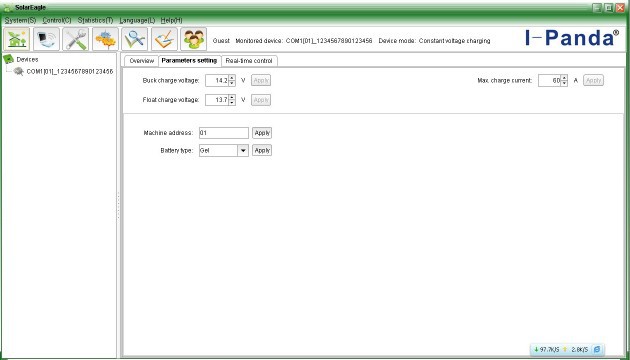
Task: Open the Battery type dropdown arrow
Action: (x=243, y=151)
